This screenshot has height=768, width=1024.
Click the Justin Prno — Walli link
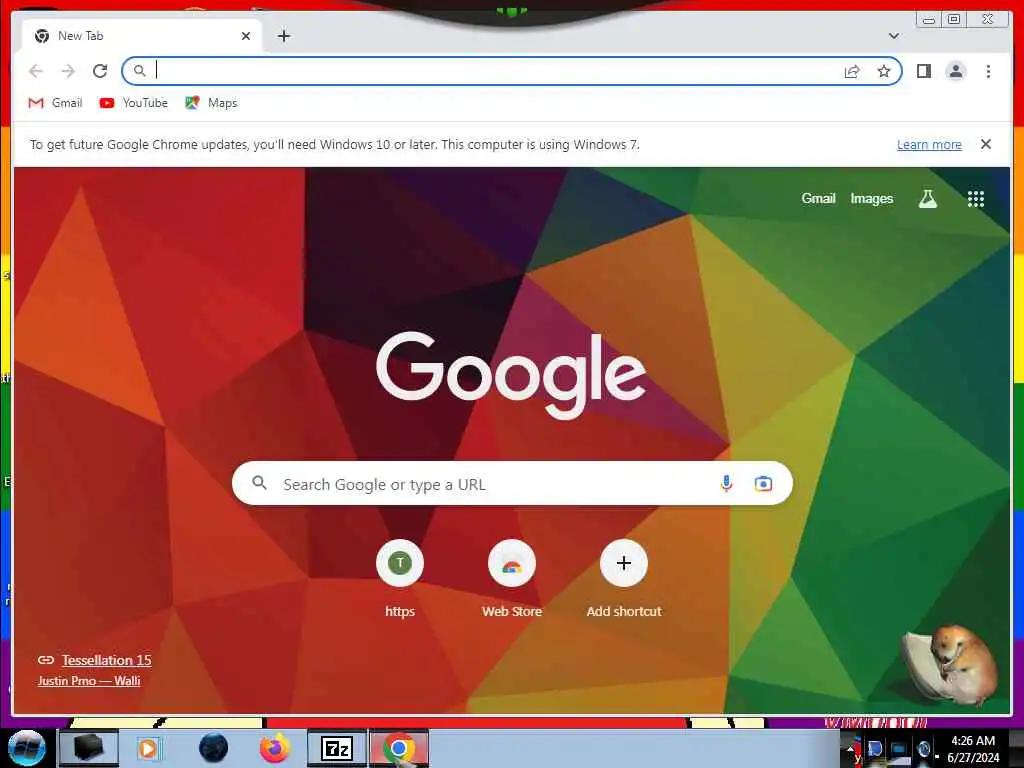click(89, 680)
